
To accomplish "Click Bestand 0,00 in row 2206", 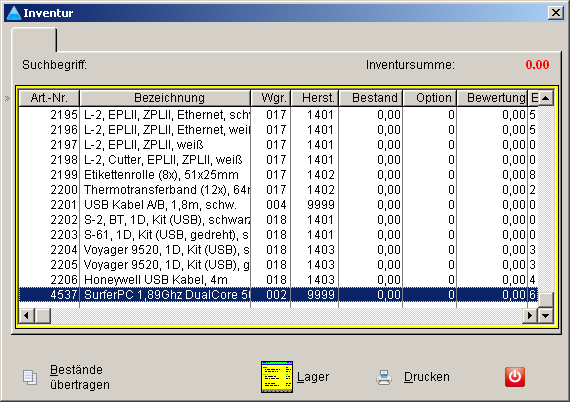I will [x=389, y=280].
